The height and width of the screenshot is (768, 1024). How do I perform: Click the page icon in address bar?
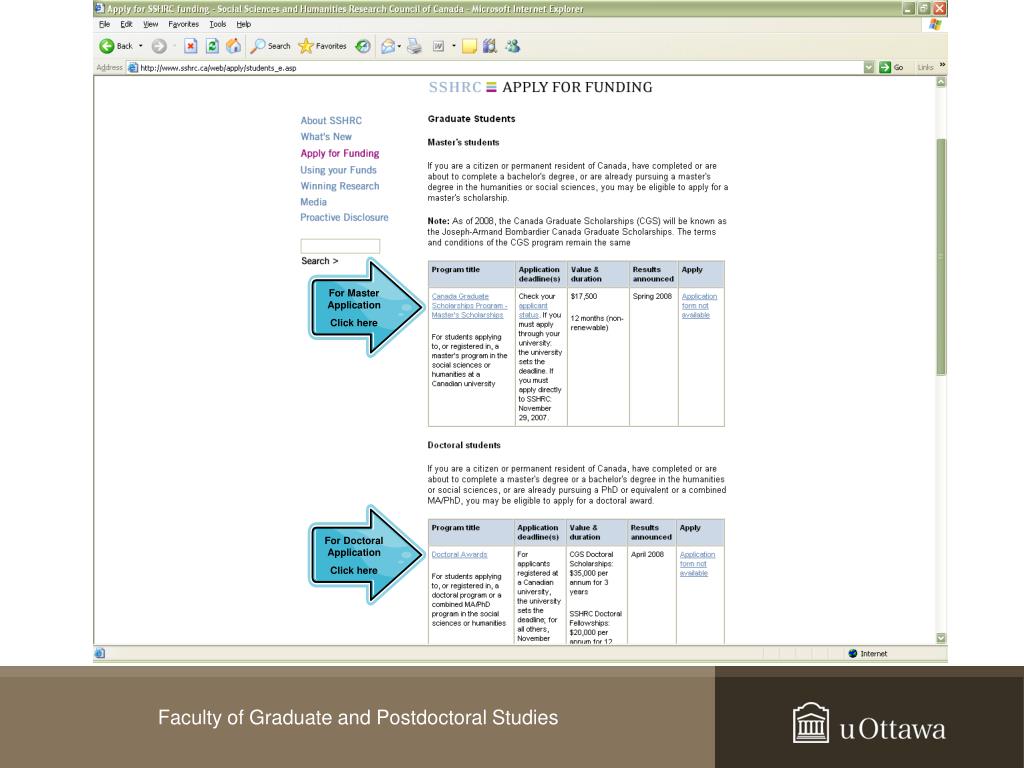pos(133,67)
